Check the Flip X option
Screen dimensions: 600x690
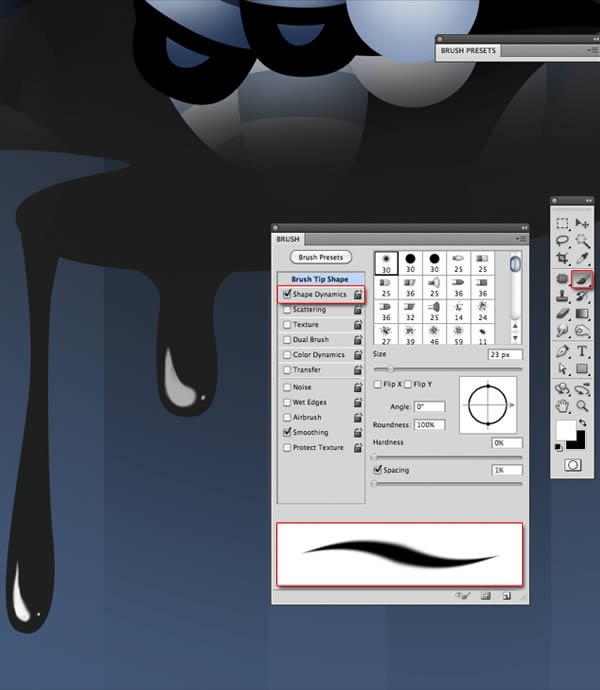[377, 384]
